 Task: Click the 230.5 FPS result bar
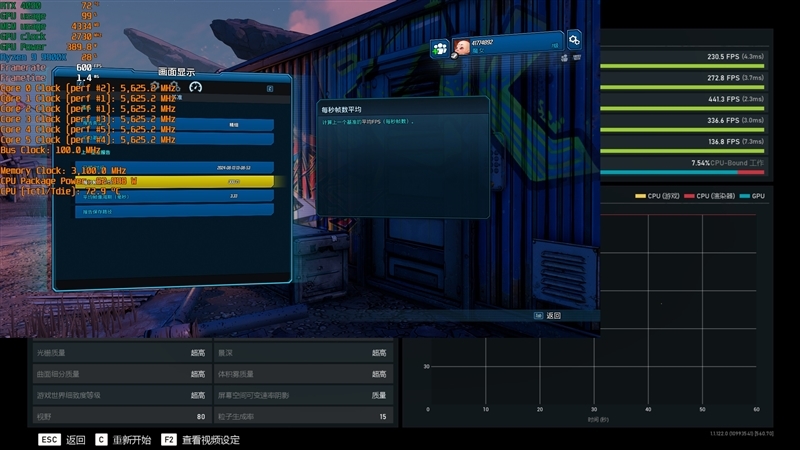[x=682, y=66]
